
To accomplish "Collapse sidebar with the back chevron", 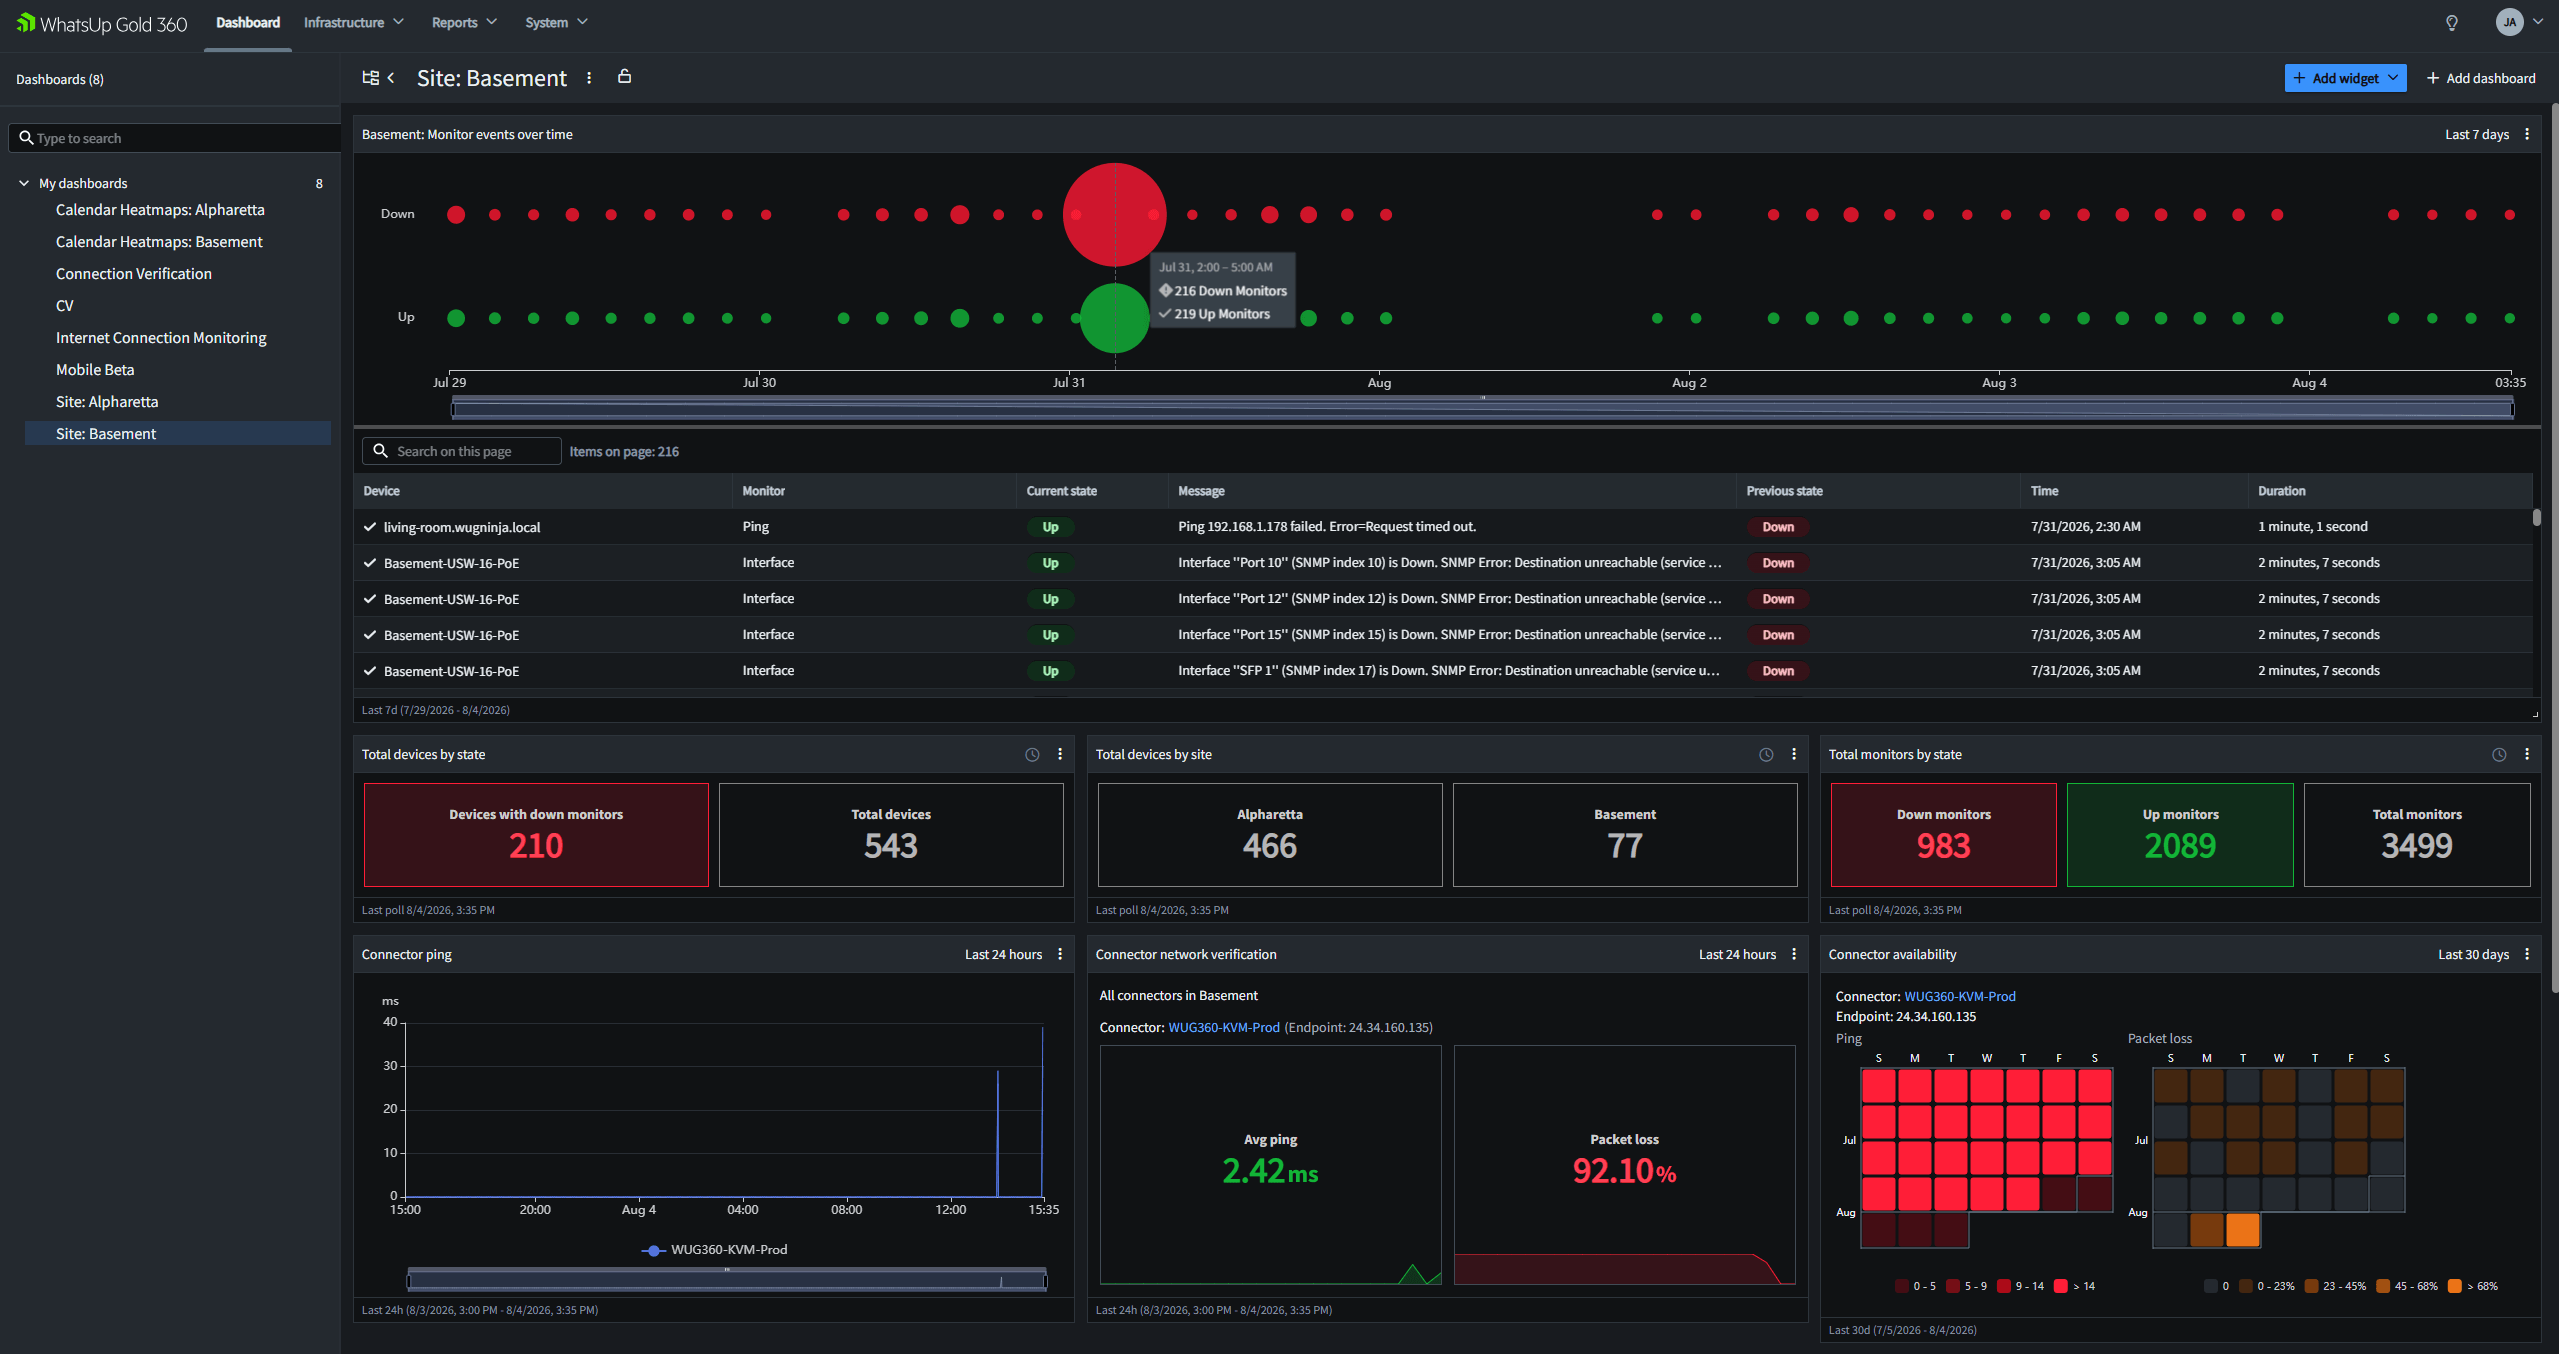I will tap(391, 78).
